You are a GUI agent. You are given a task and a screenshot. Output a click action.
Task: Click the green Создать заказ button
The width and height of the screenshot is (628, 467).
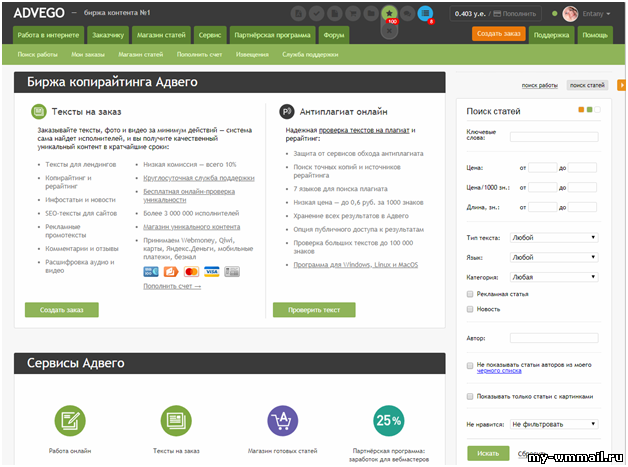click(62, 310)
